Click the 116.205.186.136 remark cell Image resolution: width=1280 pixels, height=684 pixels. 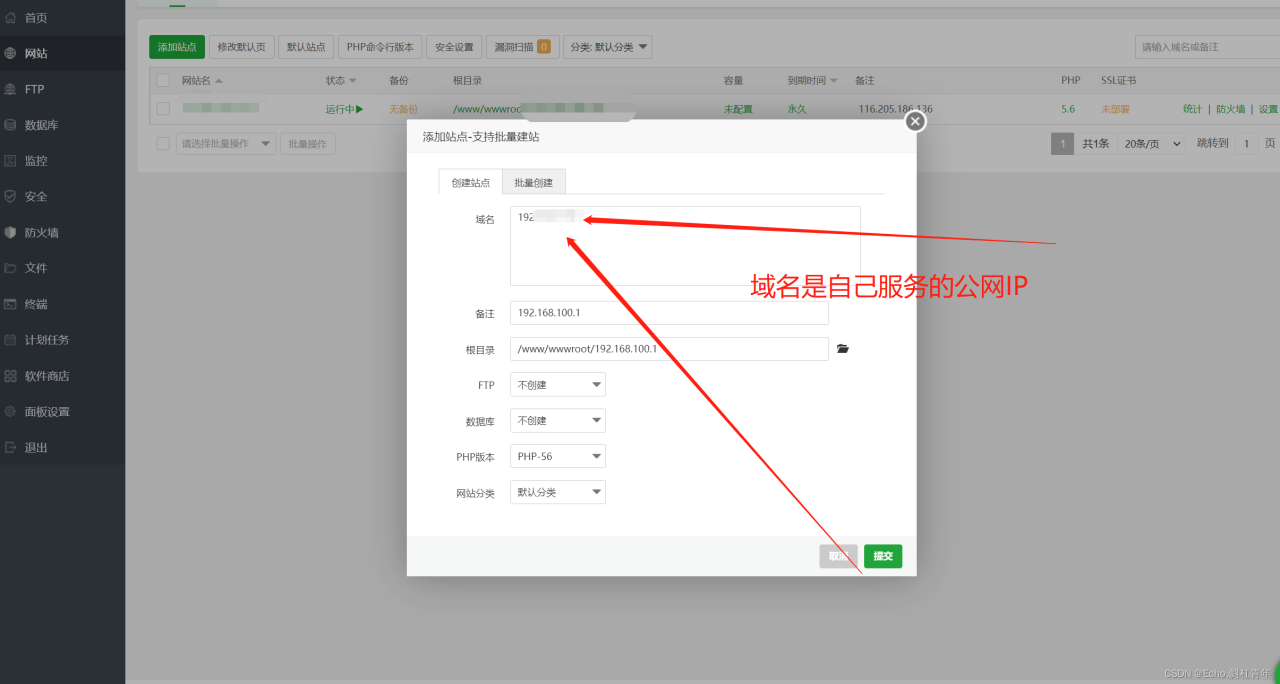pos(896,109)
